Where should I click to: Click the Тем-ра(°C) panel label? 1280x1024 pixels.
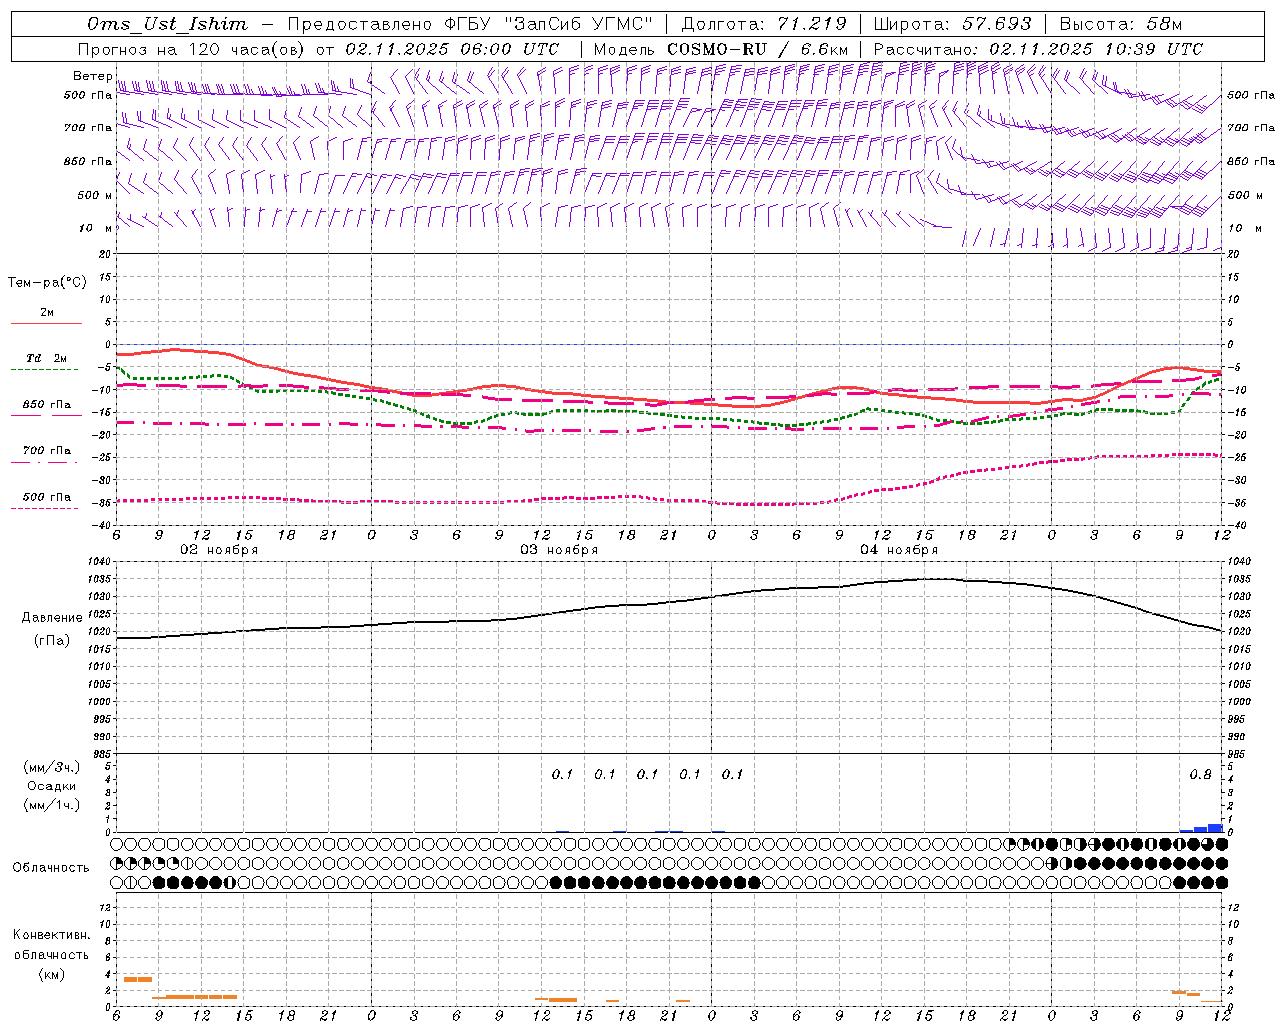tap(47, 283)
